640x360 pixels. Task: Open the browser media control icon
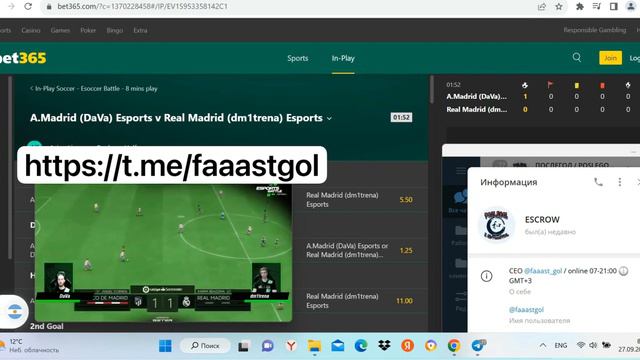click(597, 7)
